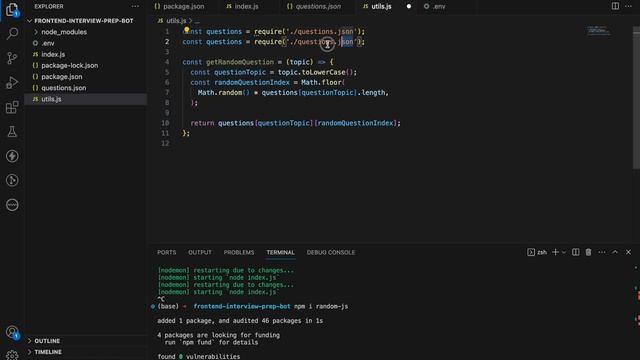Click 'randomQuestionIndex' declaration on line 6
The image size is (640, 360).
(x=252, y=82)
